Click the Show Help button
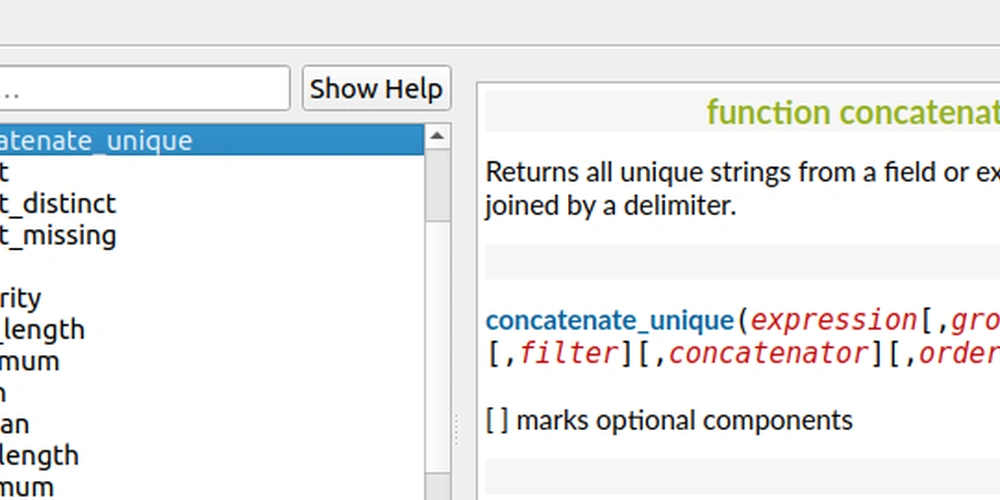The width and height of the screenshot is (1000, 500). [x=376, y=89]
